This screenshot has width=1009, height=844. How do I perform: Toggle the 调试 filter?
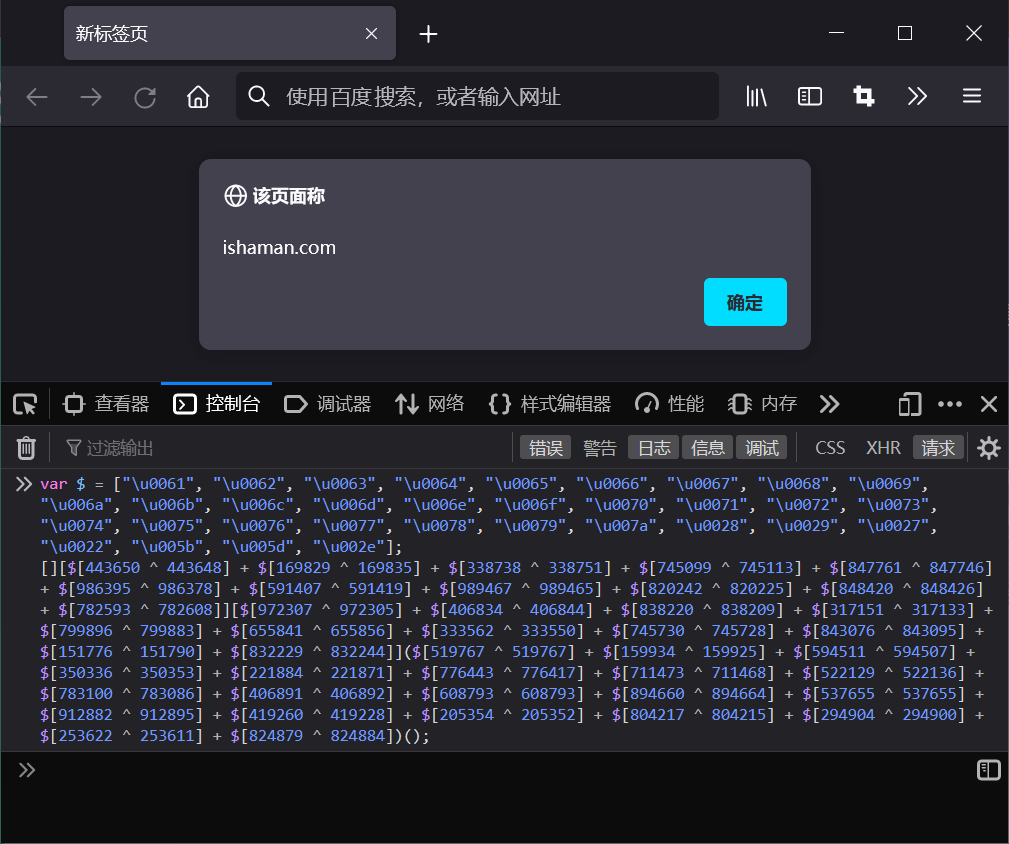[762, 448]
